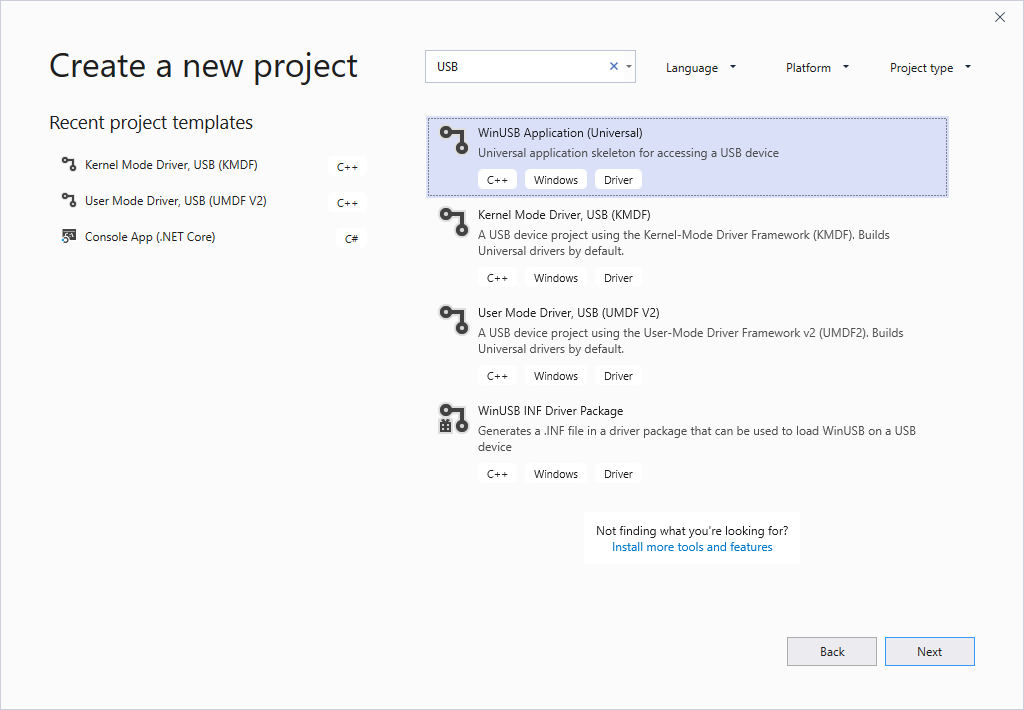
Task: Open the Language filter dropdown
Action: pyautogui.click(x=700, y=67)
